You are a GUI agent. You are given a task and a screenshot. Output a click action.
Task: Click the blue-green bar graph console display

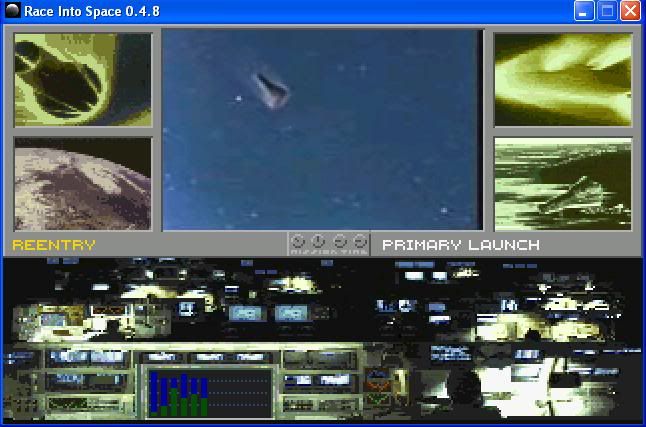coord(209,394)
